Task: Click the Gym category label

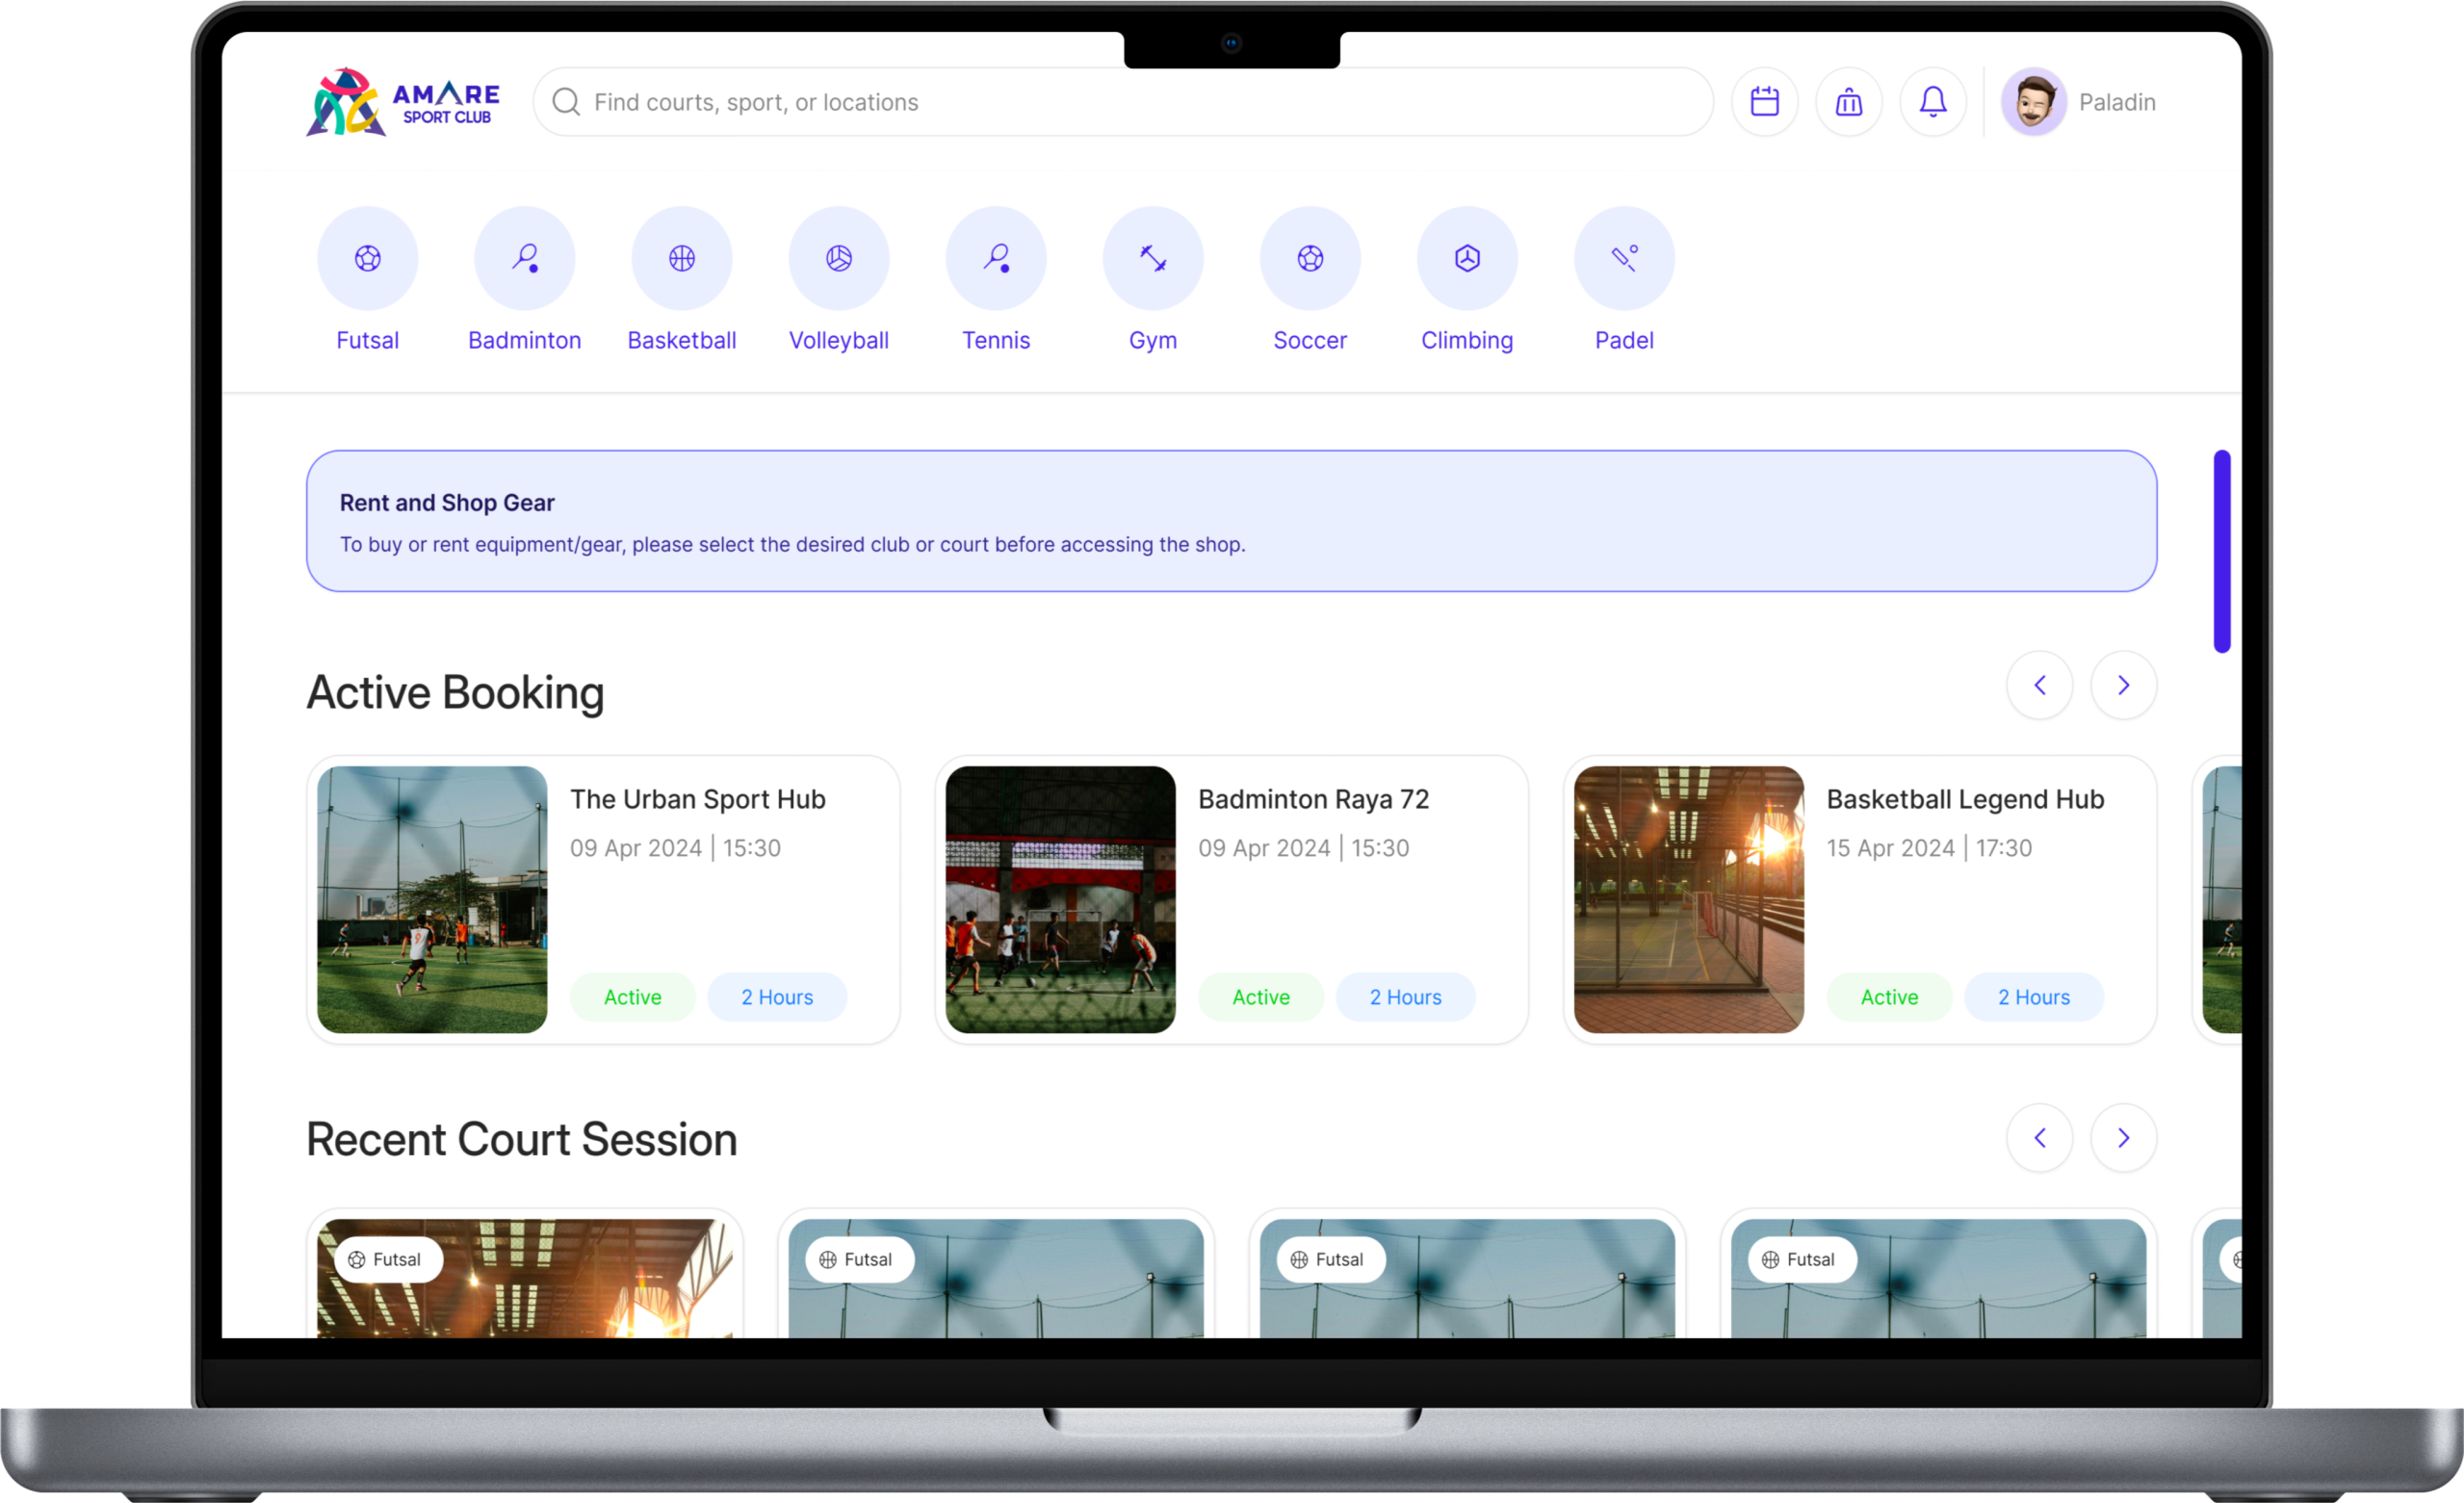Action: point(1152,340)
